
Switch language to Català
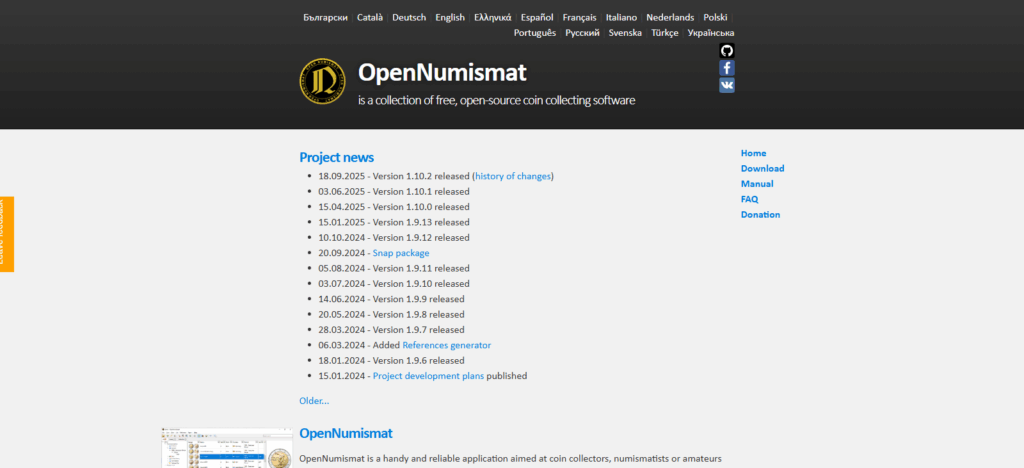(370, 18)
